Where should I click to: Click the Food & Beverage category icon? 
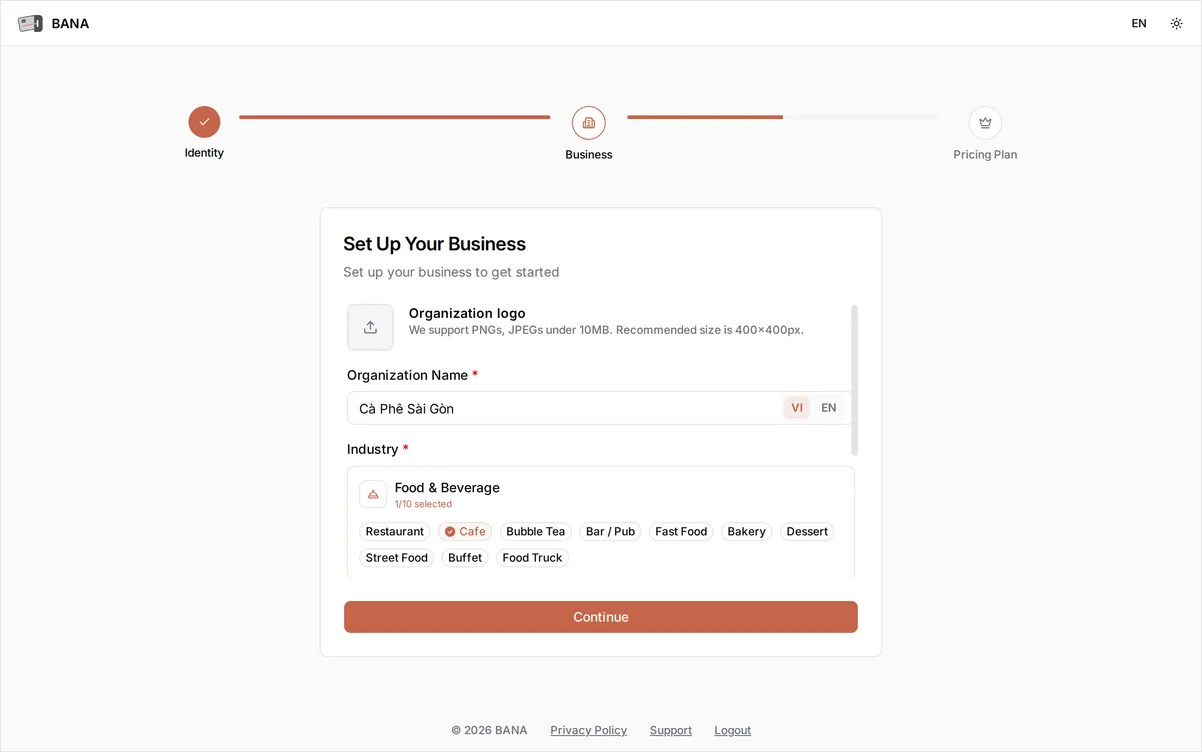[373, 494]
